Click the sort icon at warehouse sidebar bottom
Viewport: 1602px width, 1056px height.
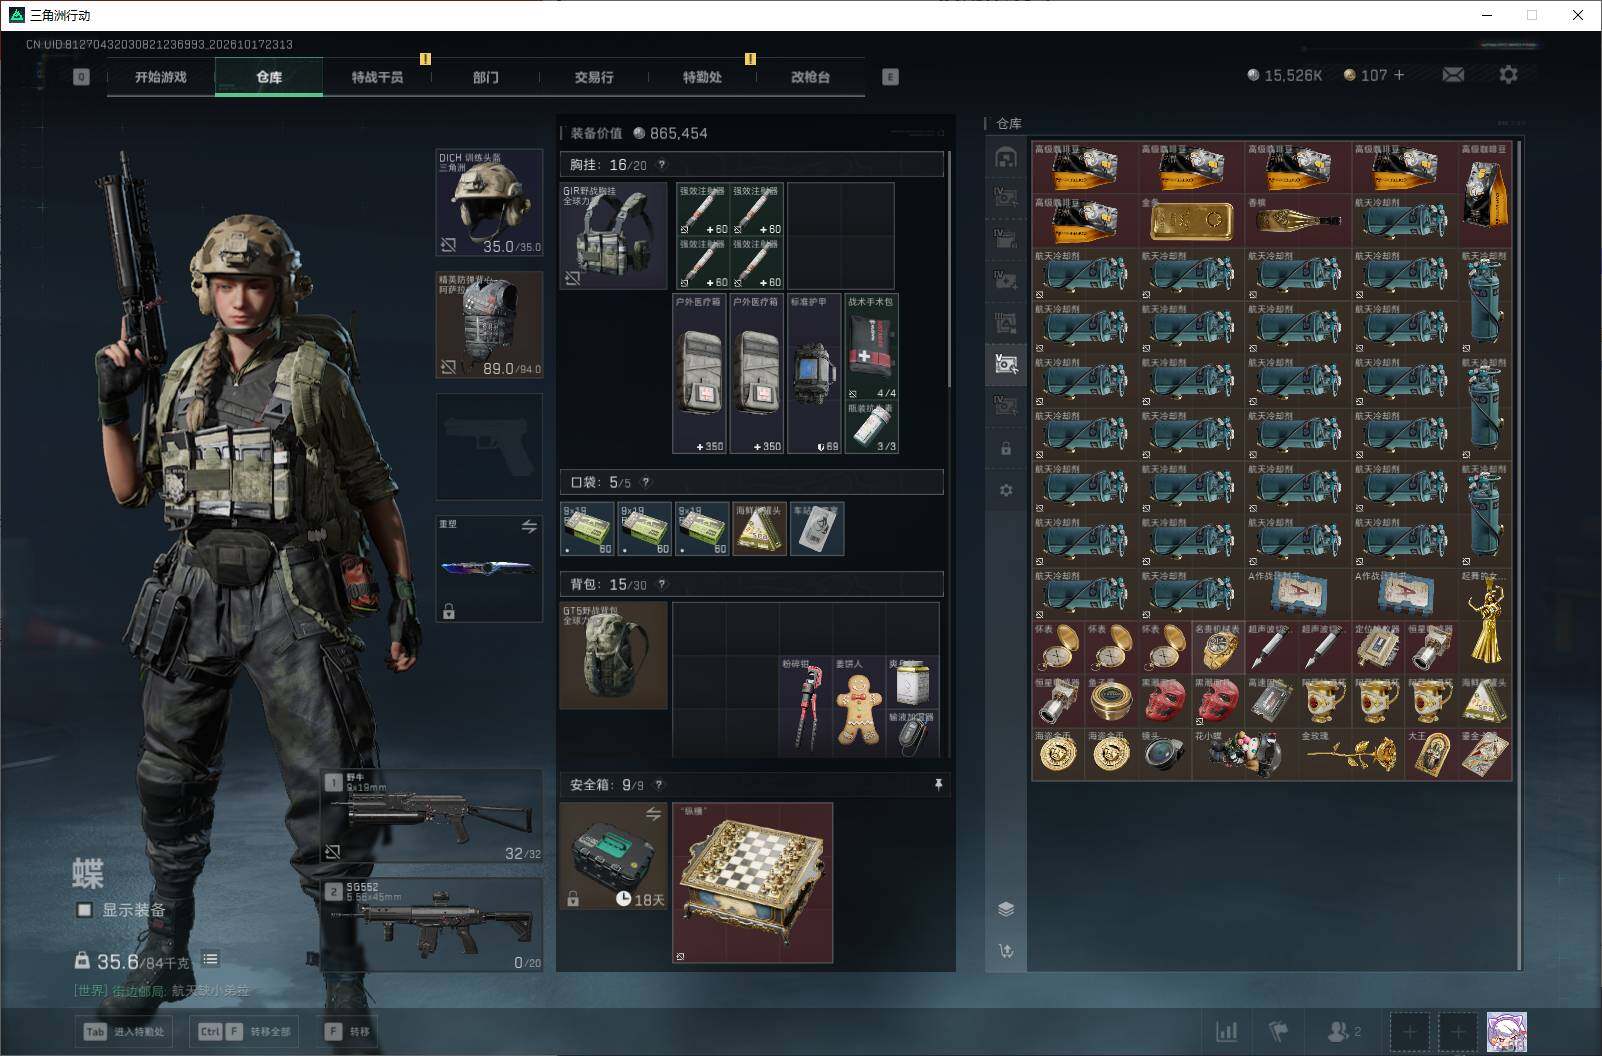coord(1006,950)
